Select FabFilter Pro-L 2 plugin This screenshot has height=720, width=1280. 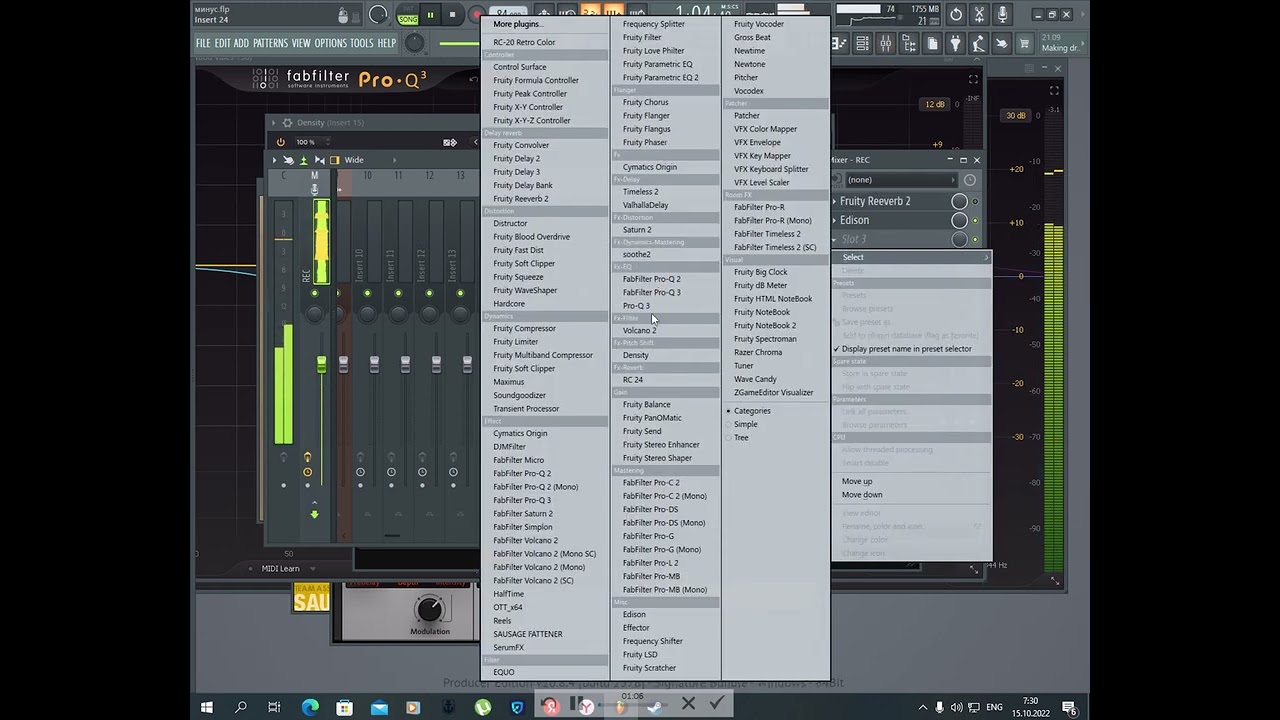[650, 563]
